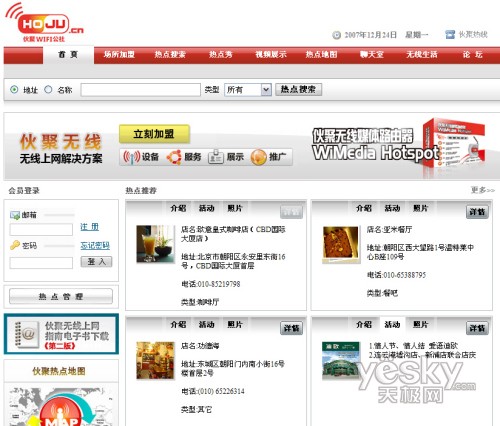Click the 登入 login button
Viewport: 500px width, 426px height.
[x=96, y=262]
